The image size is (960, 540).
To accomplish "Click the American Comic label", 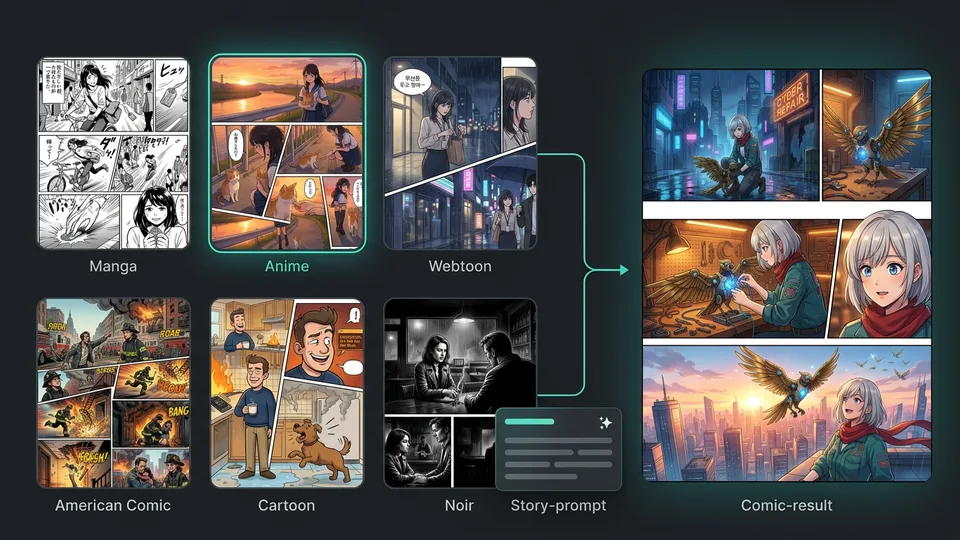I will 113,506.
